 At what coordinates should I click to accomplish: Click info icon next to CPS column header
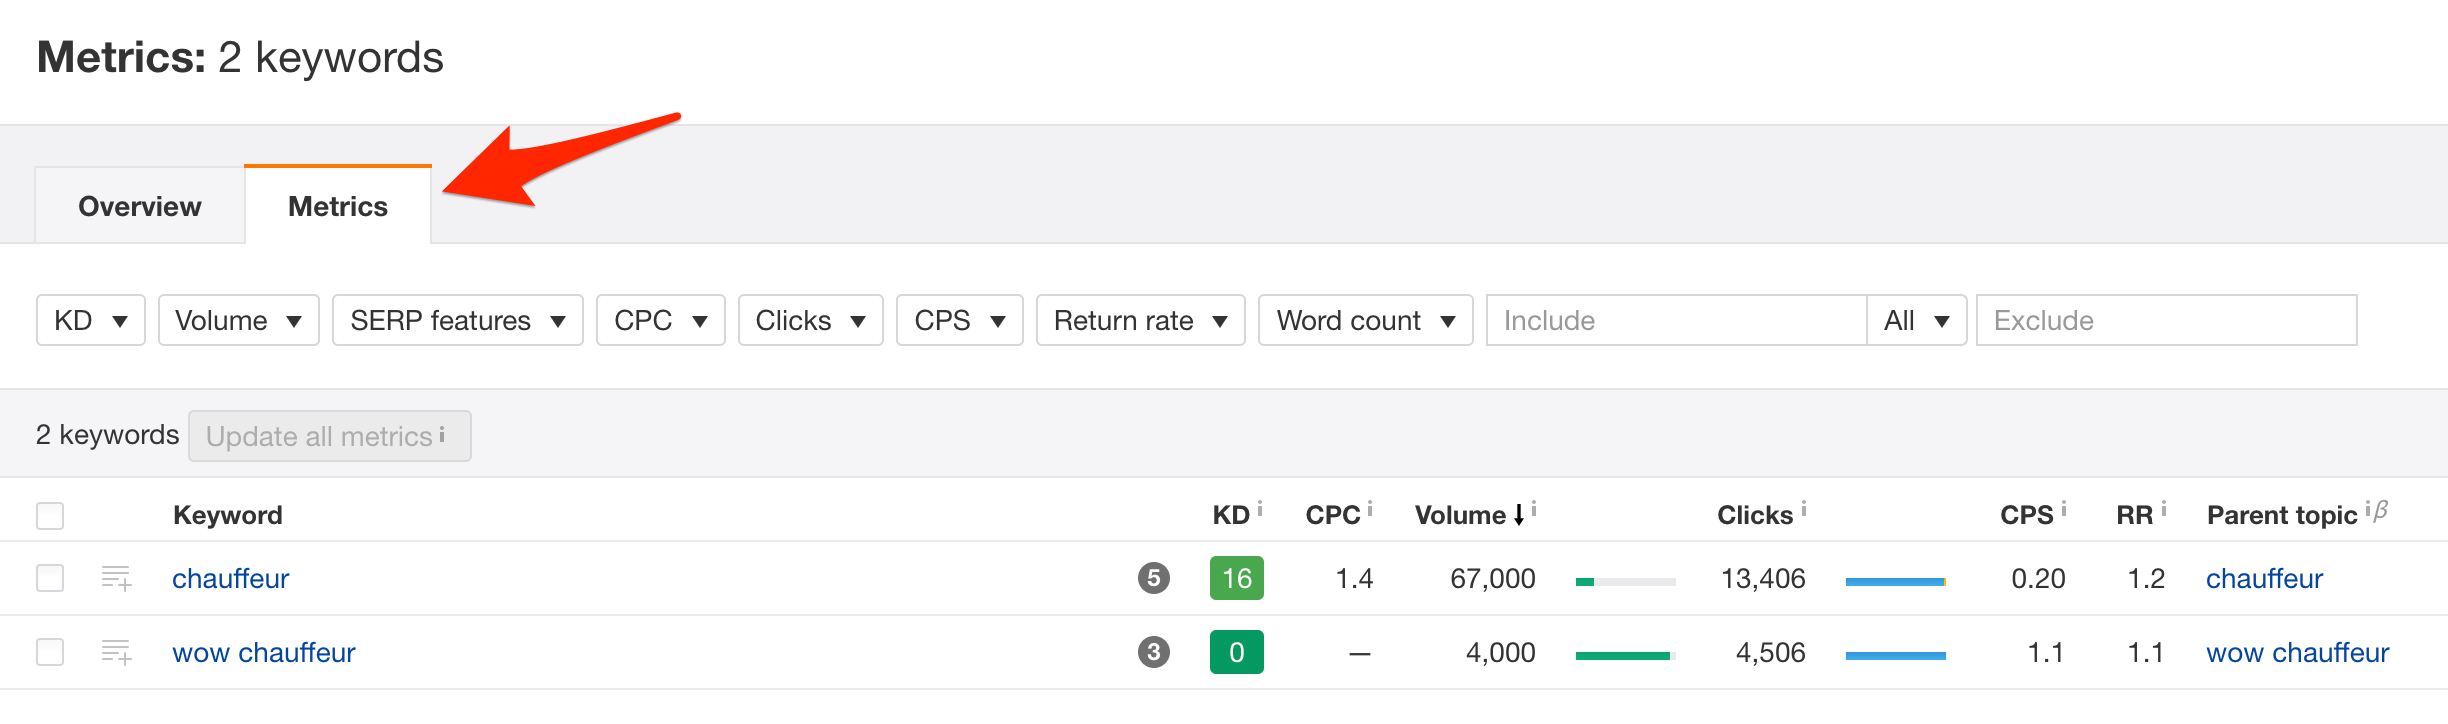pos(2063,509)
